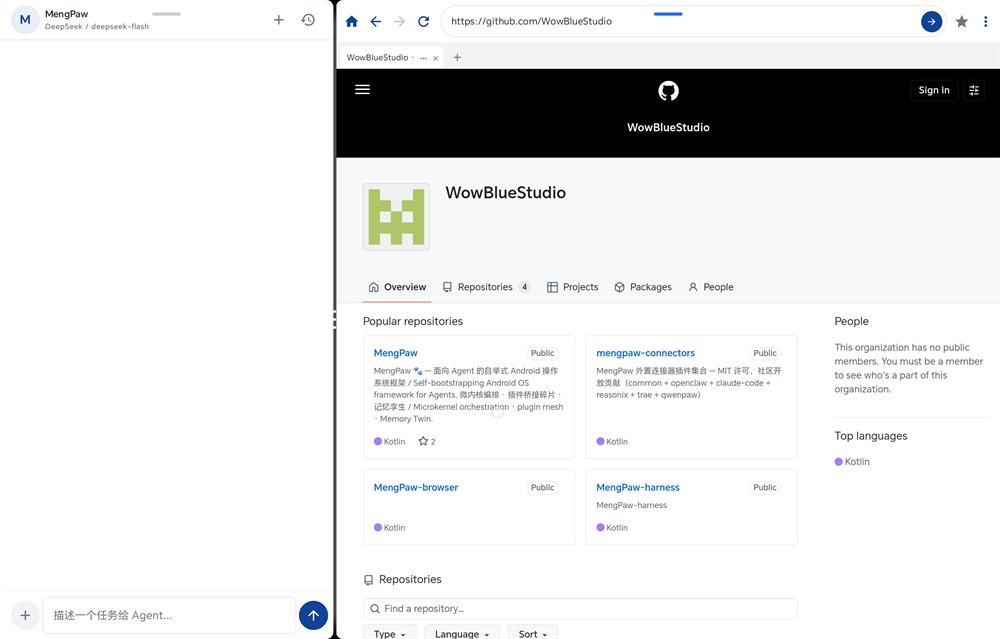Open mengpaw-connectors repository link
Viewport: 1000px width, 639px height.
pyautogui.click(x=645, y=353)
